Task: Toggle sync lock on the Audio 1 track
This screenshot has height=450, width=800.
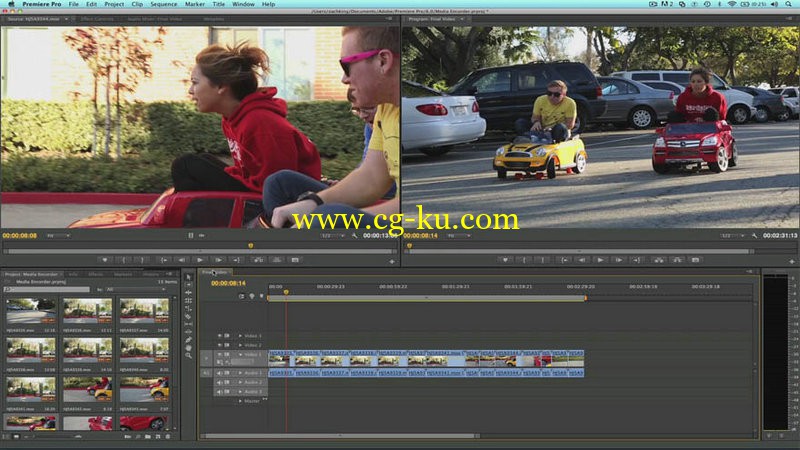Action: (227, 373)
